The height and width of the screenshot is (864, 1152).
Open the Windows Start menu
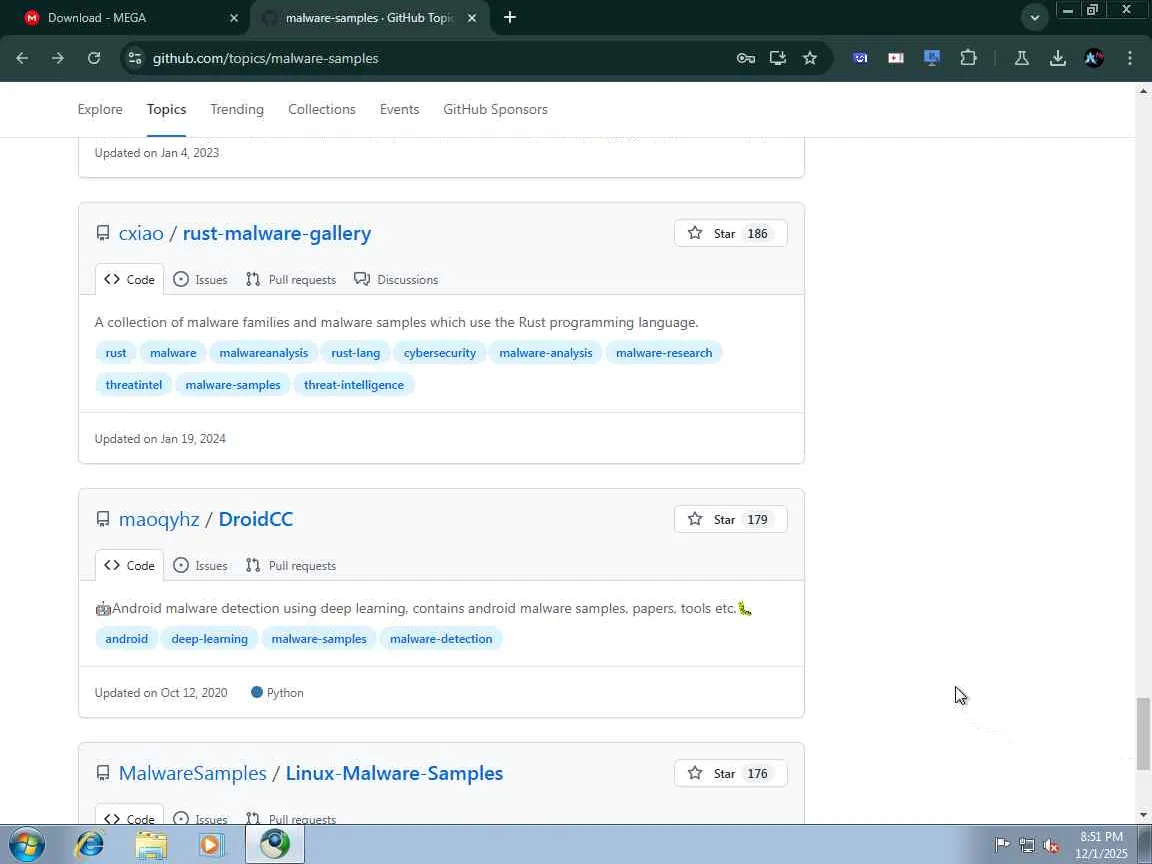pyautogui.click(x=27, y=844)
